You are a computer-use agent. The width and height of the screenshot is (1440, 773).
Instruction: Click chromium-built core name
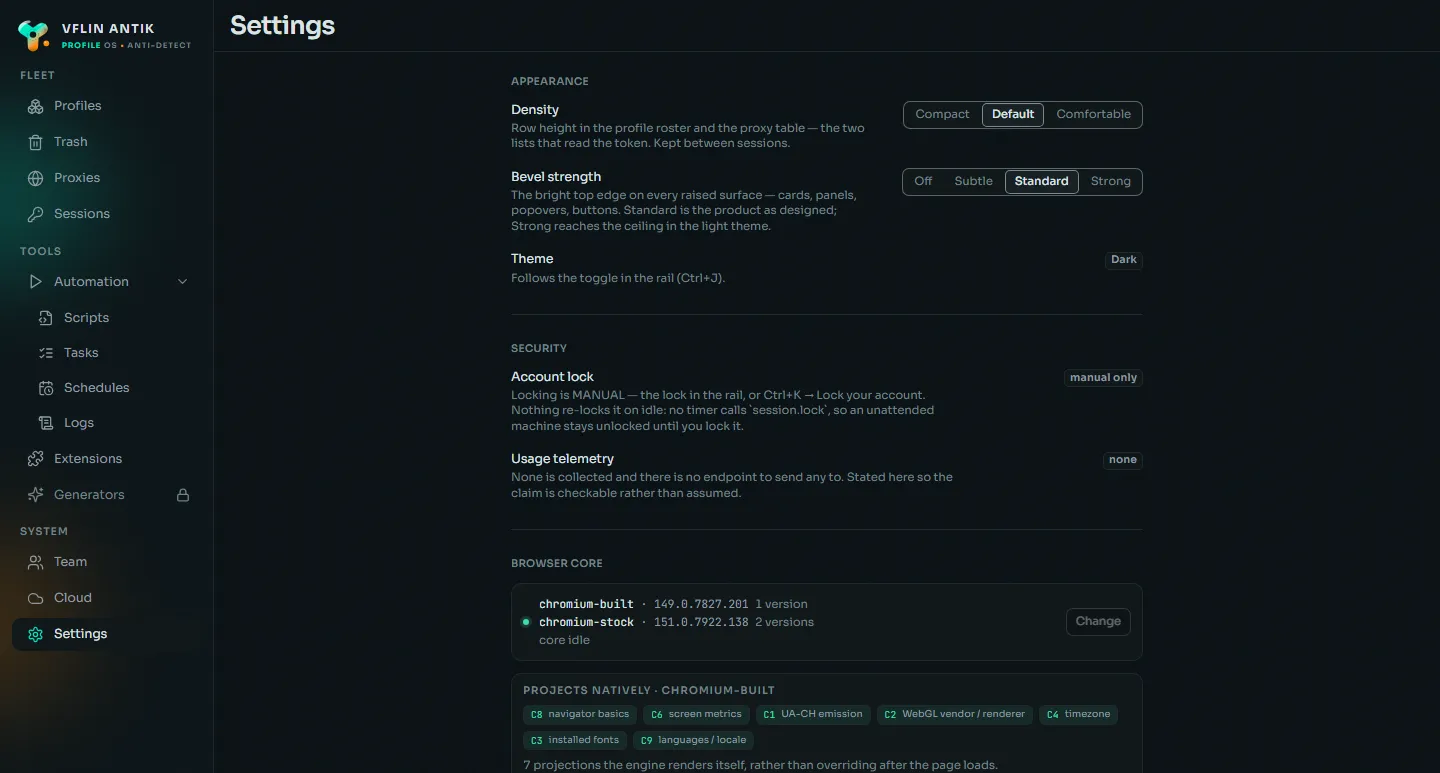pos(586,604)
